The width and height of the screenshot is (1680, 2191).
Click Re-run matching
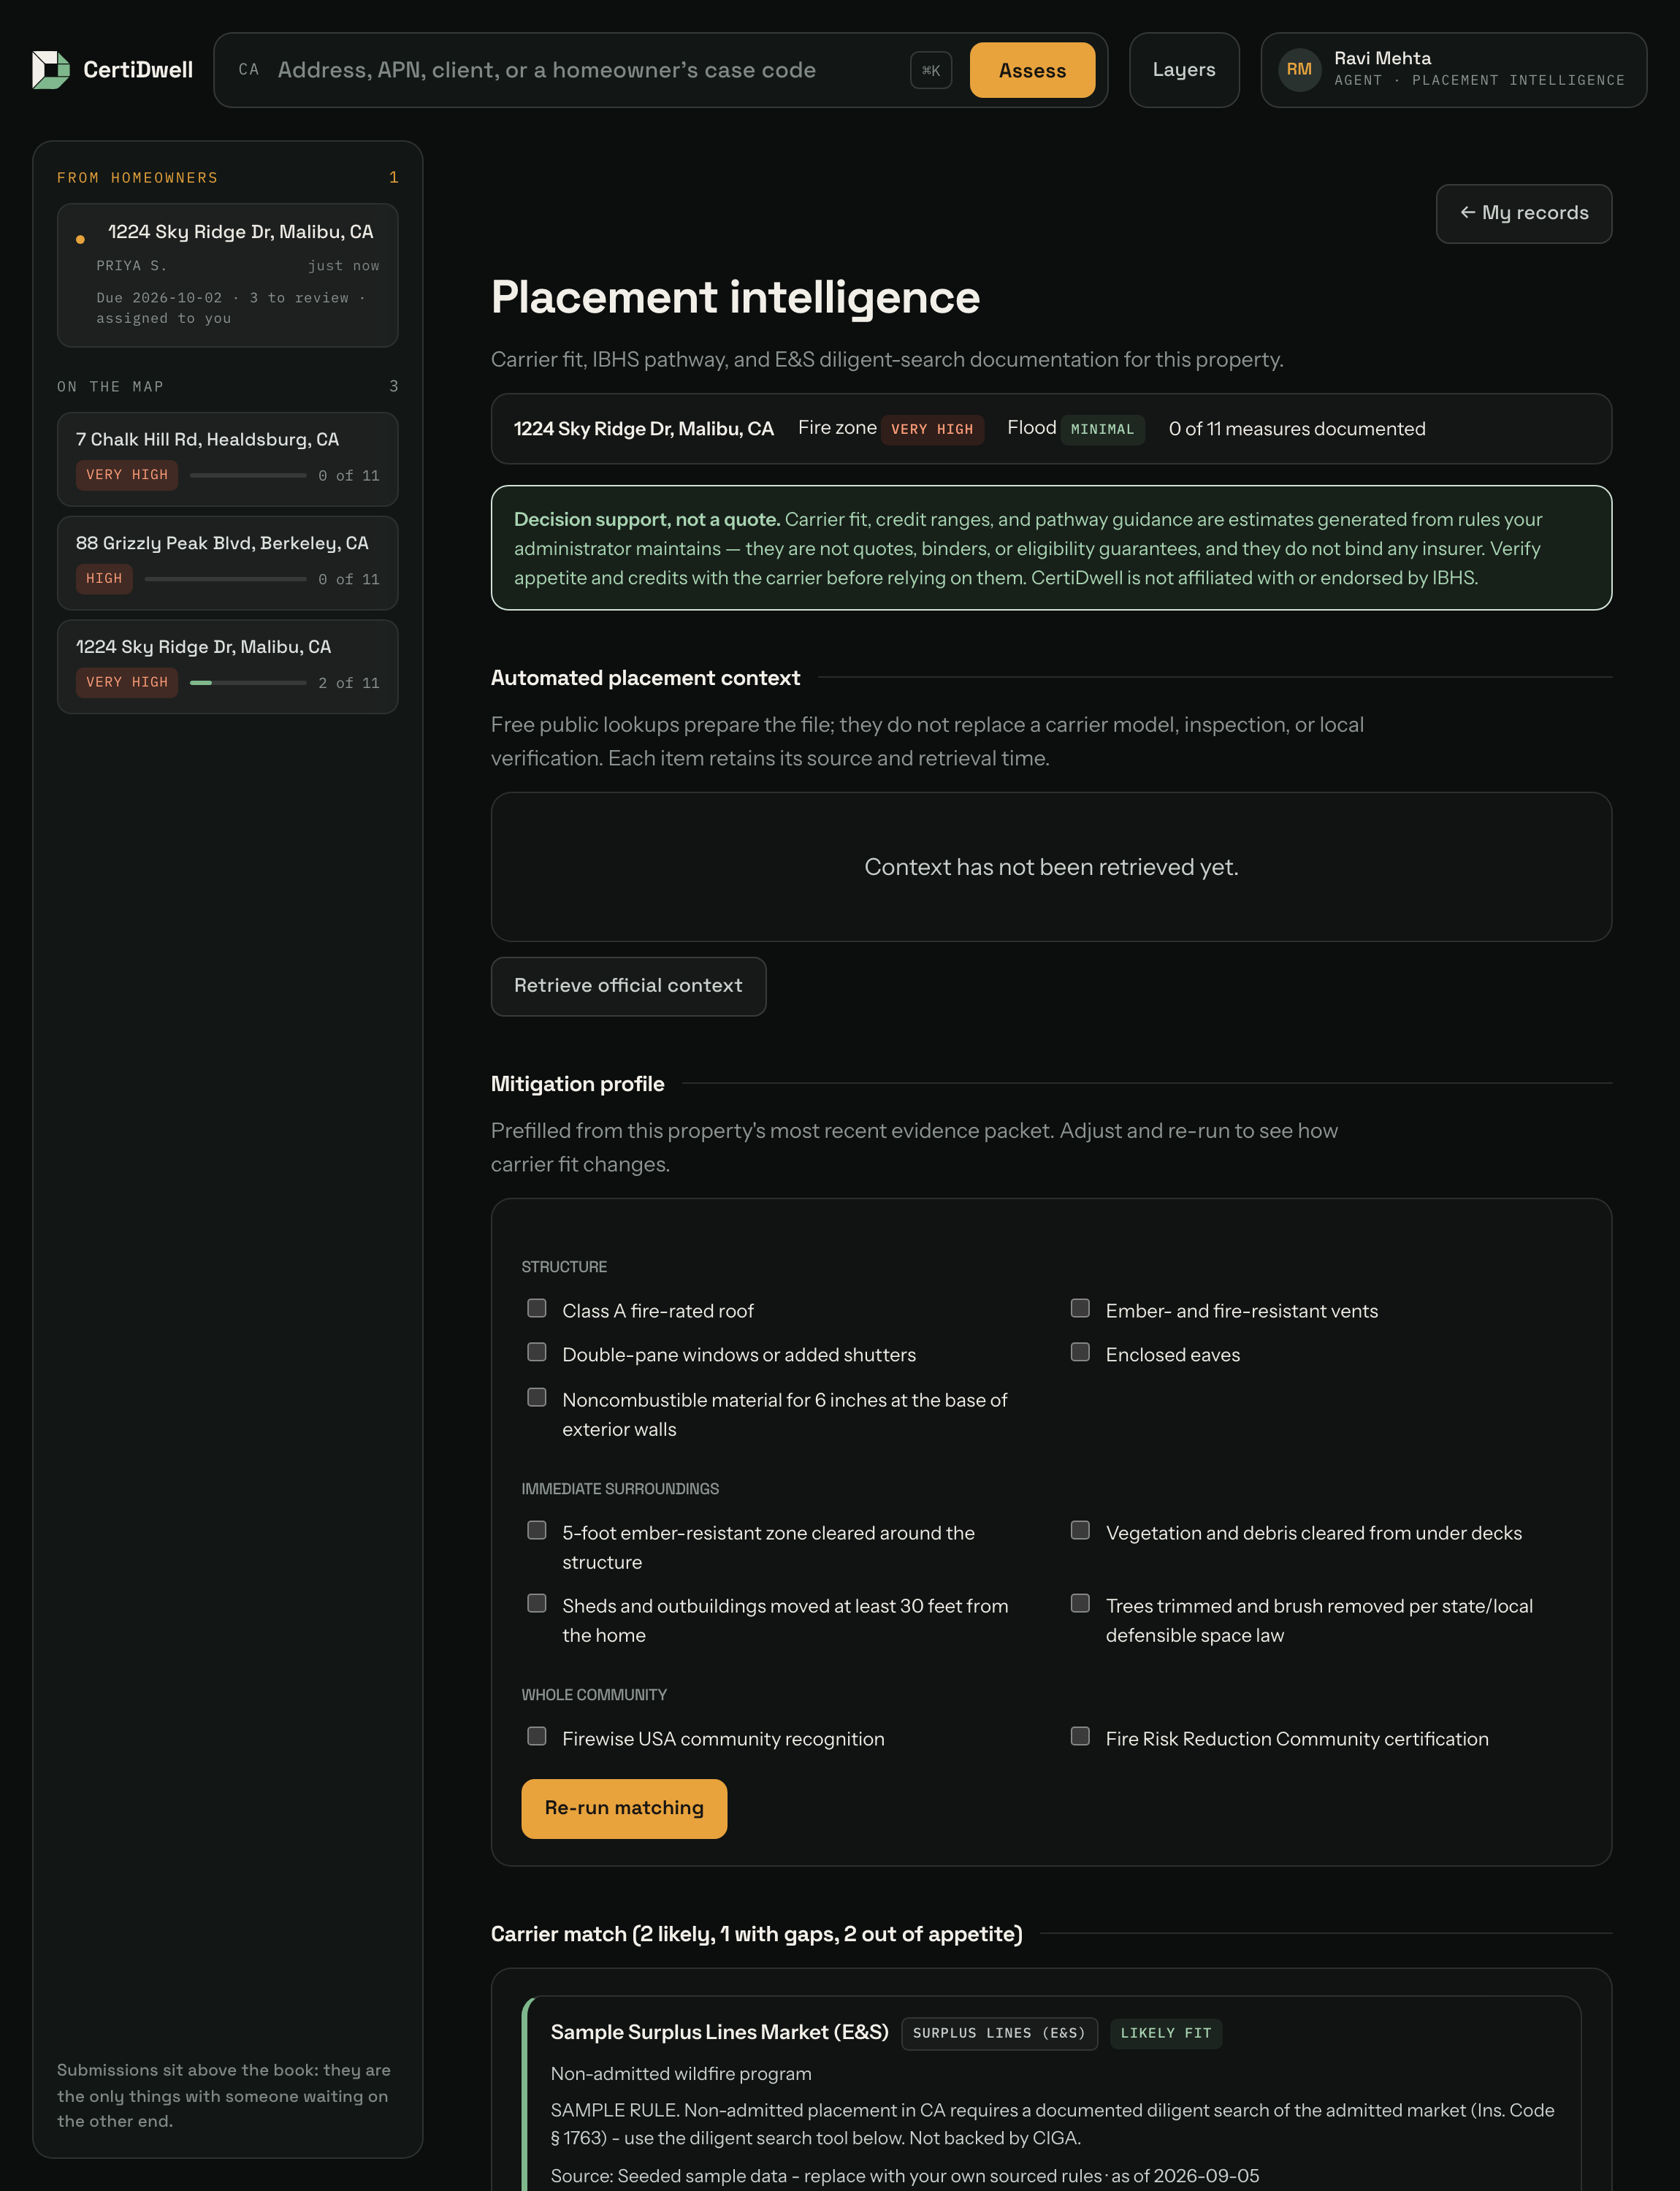pos(624,1808)
